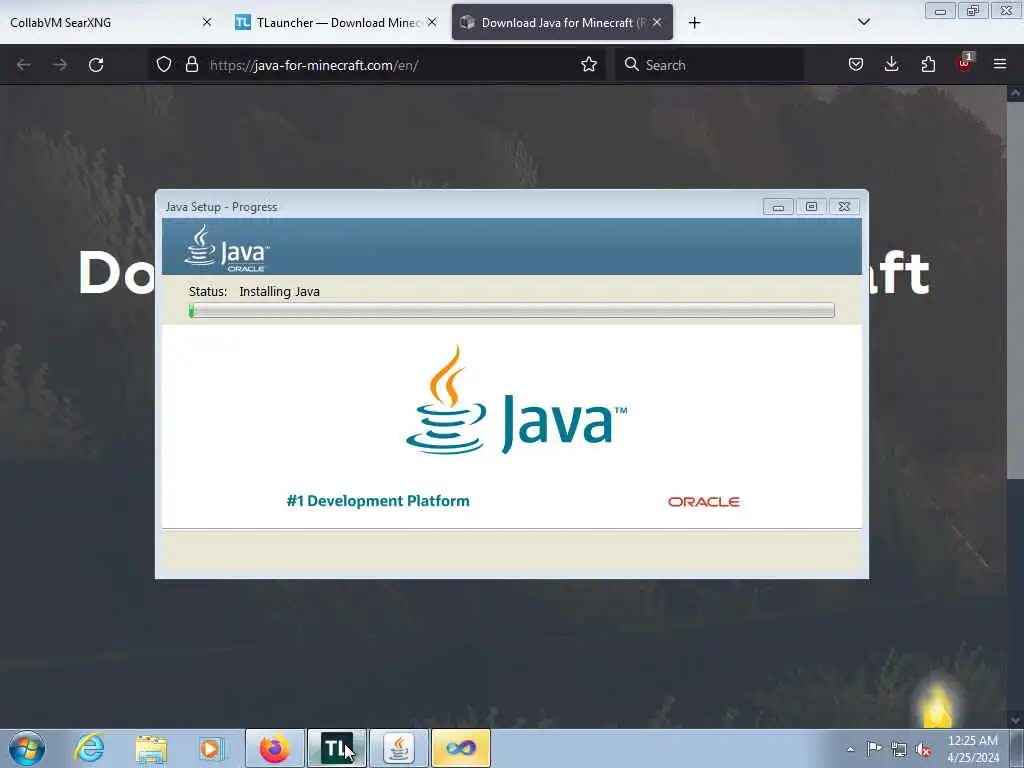Click the 'Installing Java' status text
Screen dimensions: 1024x768
pos(280,291)
